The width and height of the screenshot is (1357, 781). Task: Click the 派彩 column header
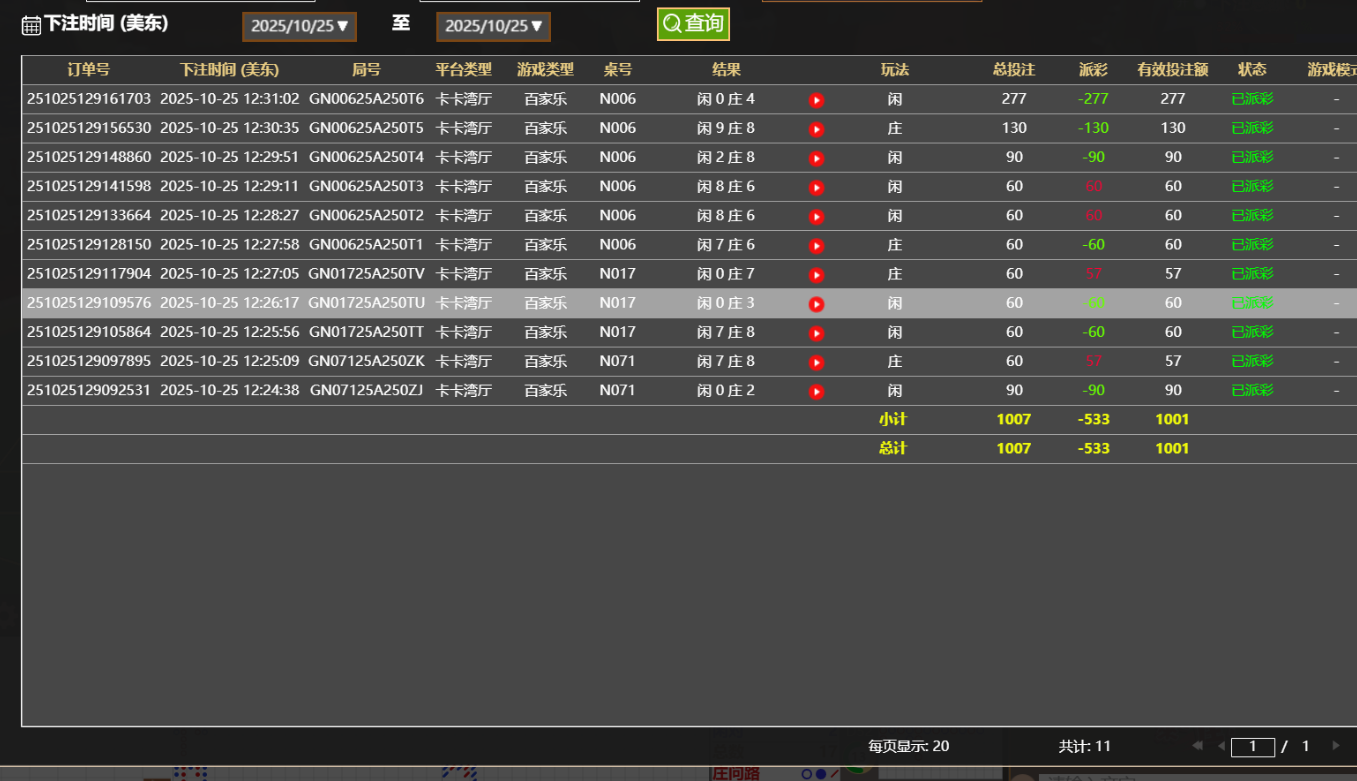click(1093, 70)
